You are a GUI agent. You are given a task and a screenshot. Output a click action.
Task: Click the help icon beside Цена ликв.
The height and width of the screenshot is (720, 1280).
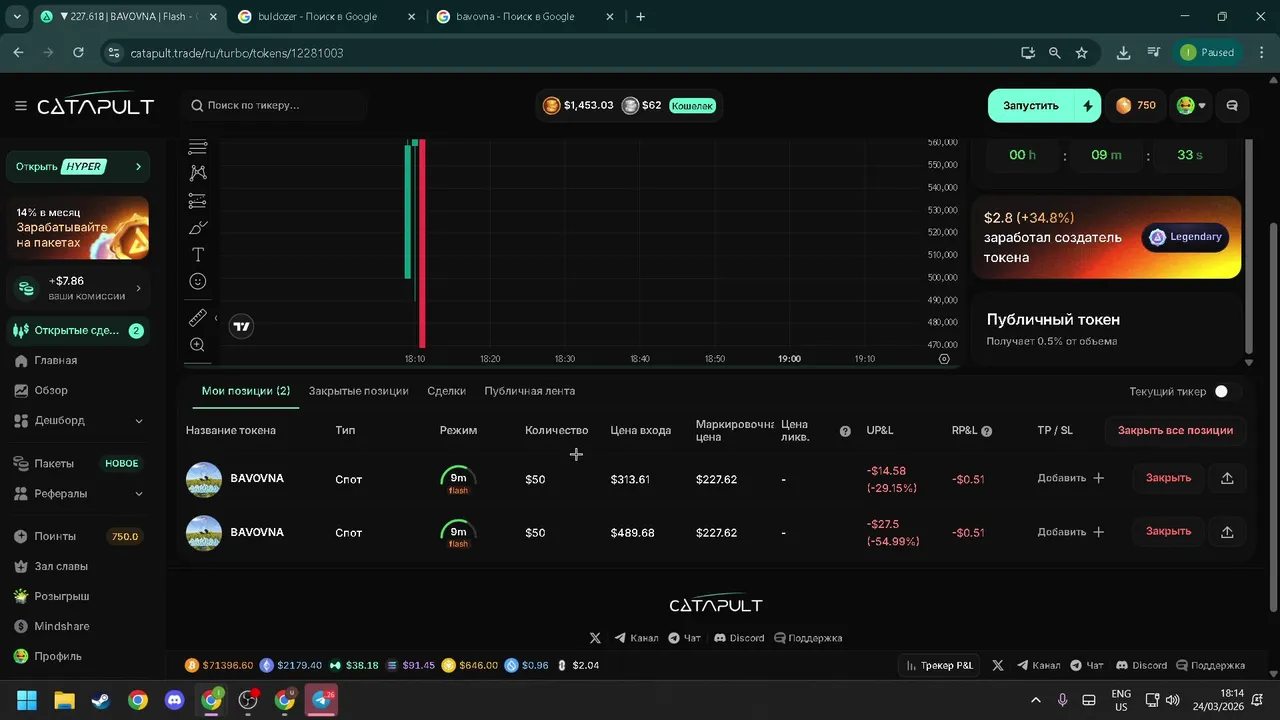tap(845, 431)
